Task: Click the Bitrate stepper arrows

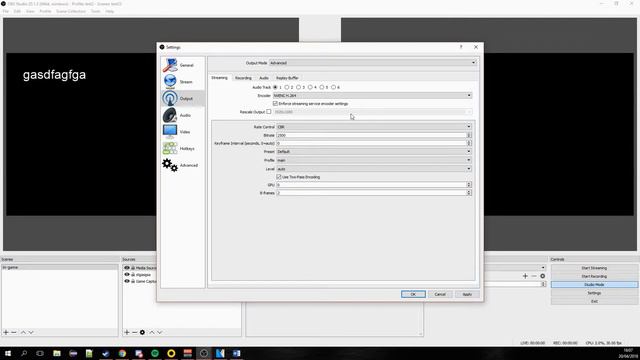Action: click(x=469, y=135)
